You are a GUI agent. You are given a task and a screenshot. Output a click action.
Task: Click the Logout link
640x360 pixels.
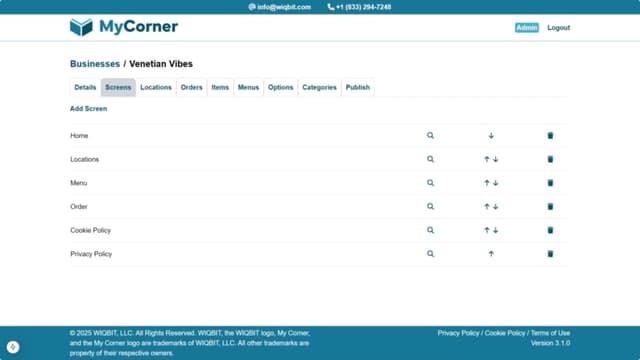click(x=558, y=28)
